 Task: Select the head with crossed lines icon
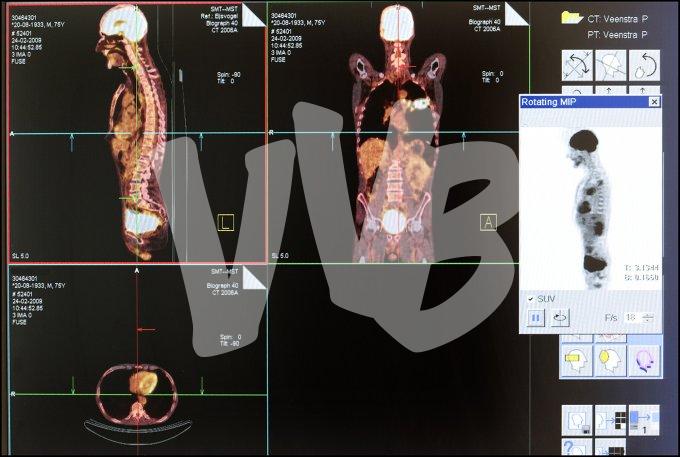point(611,67)
